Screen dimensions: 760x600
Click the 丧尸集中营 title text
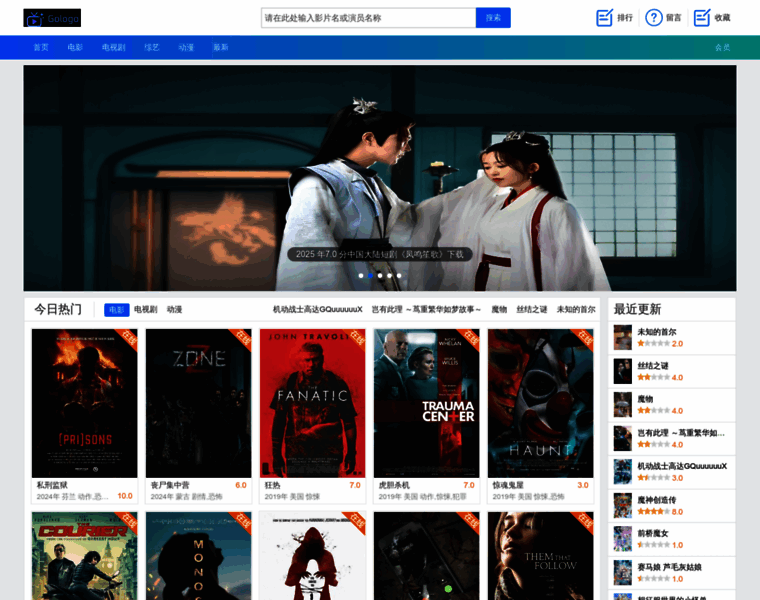170,485
